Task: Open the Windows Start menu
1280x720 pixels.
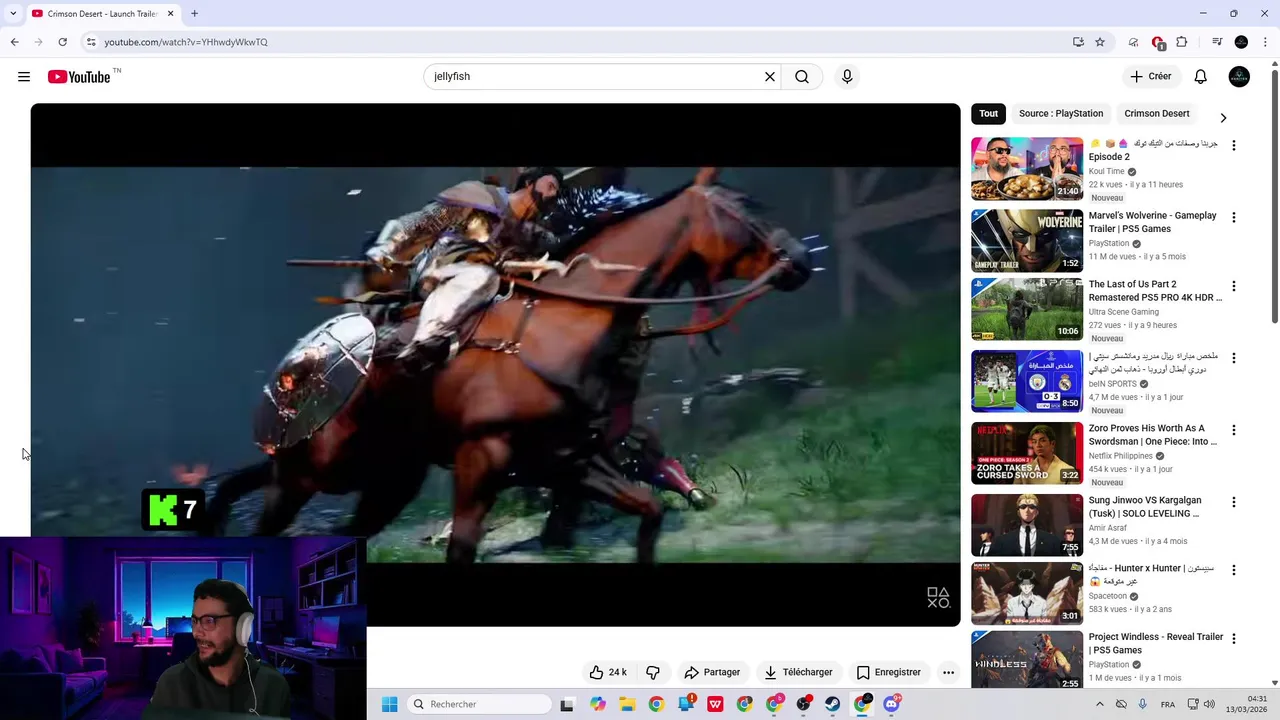Action: click(x=390, y=704)
